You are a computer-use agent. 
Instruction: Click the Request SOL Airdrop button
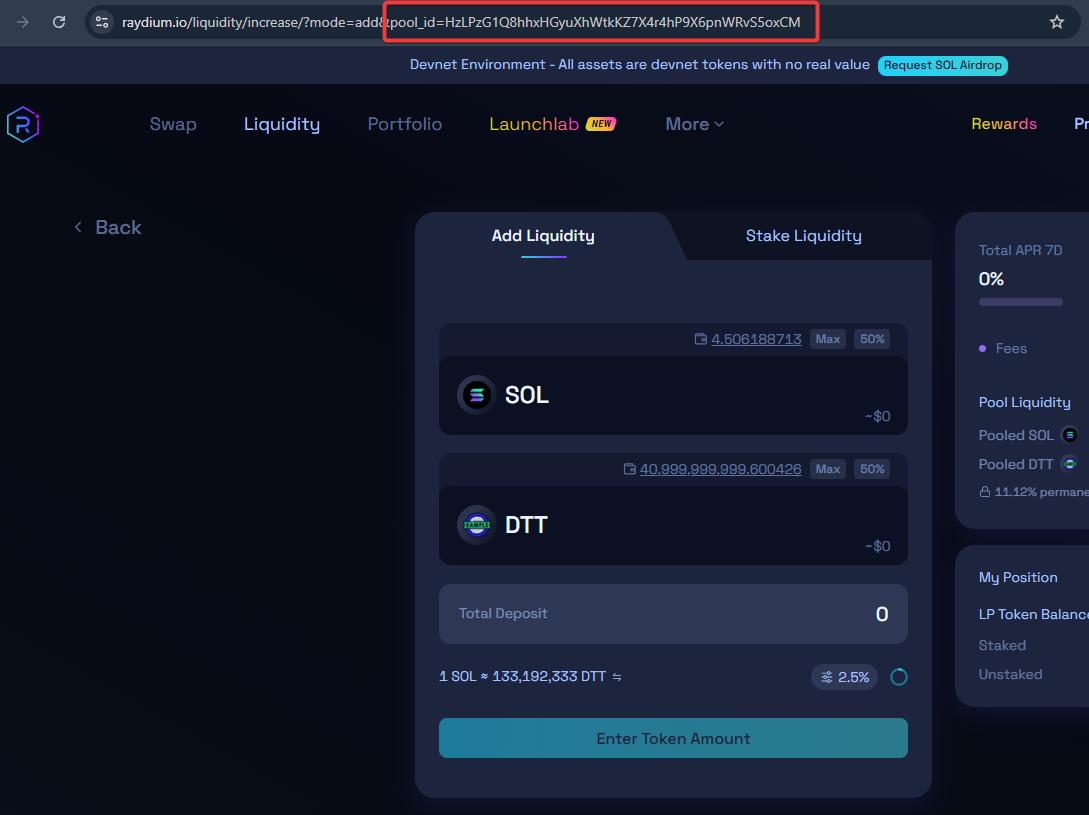coord(942,65)
